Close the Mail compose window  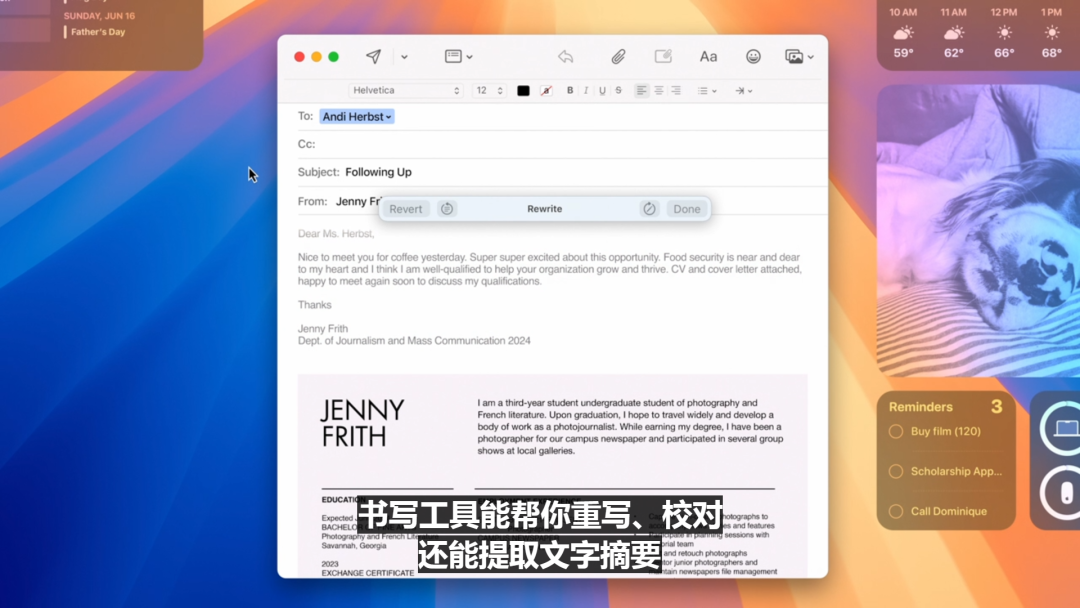click(299, 56)
